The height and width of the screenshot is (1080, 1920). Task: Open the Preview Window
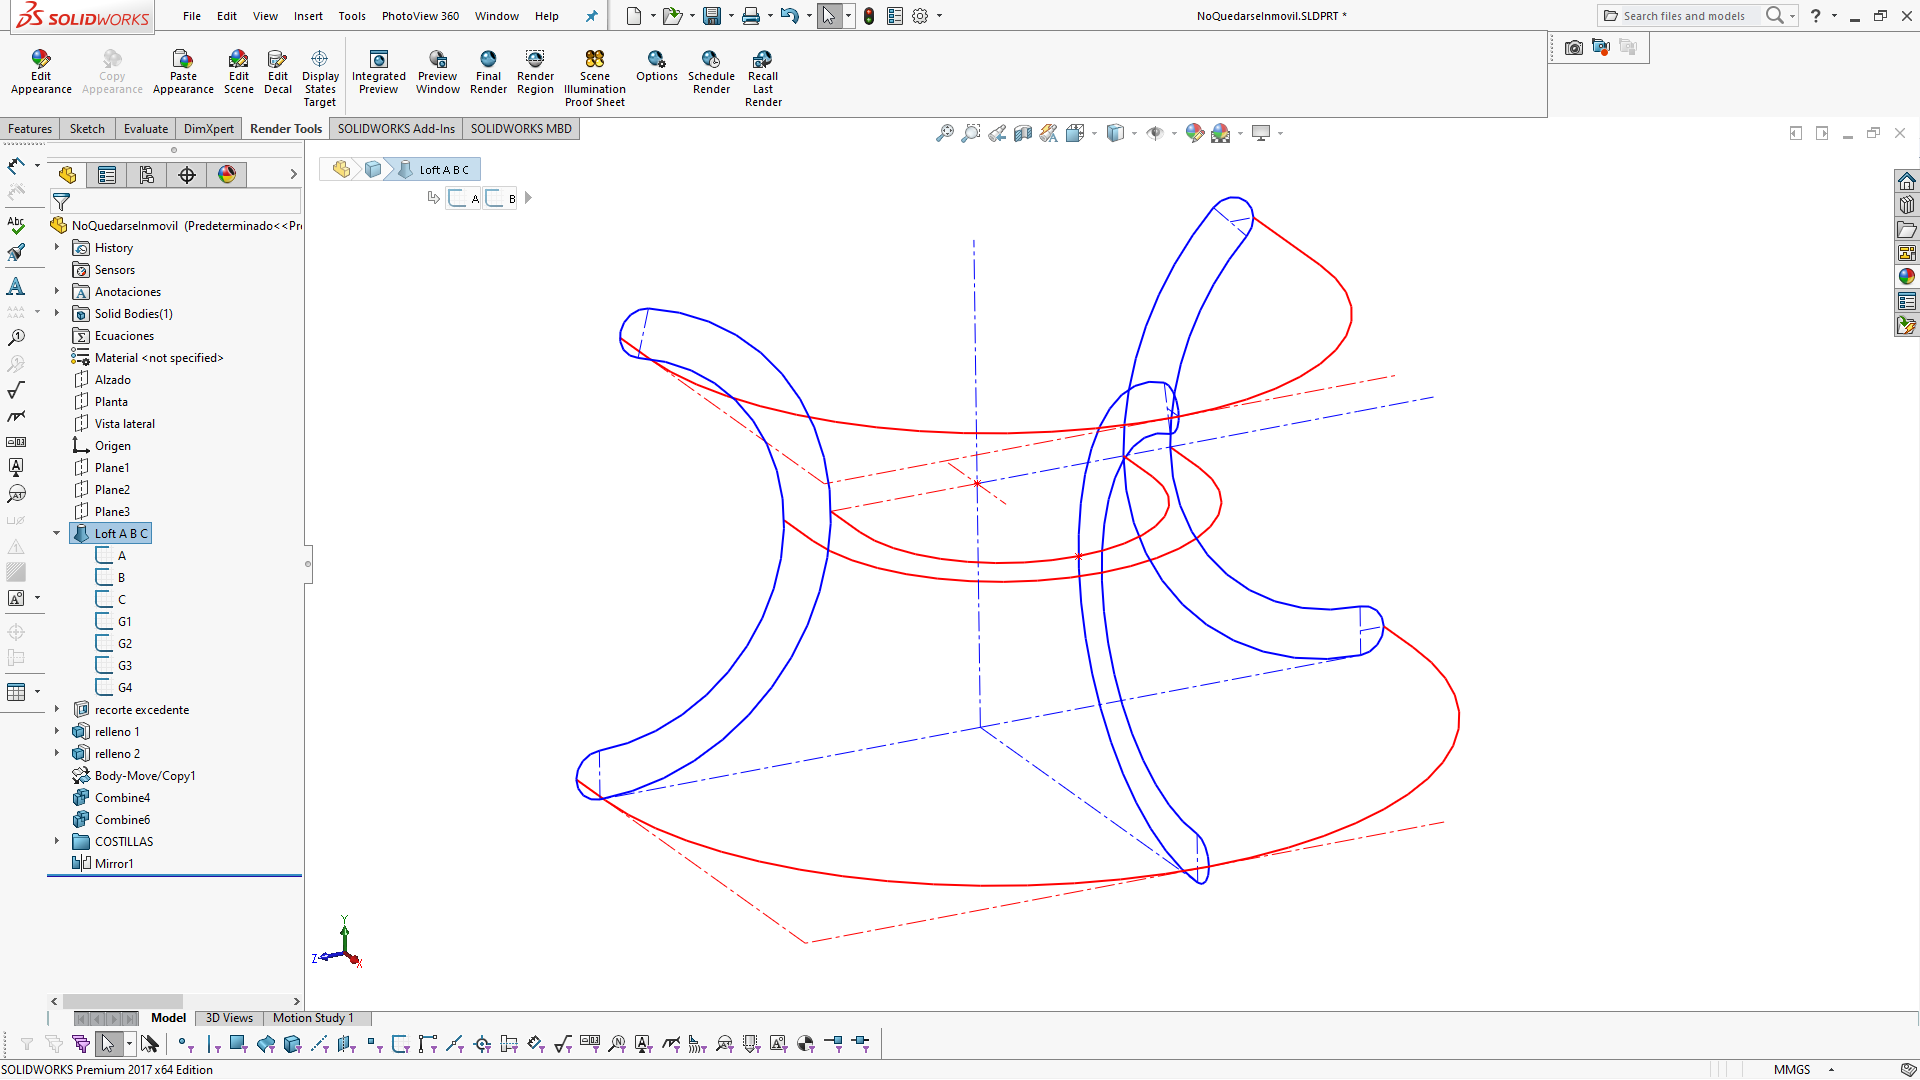(438, 73)
